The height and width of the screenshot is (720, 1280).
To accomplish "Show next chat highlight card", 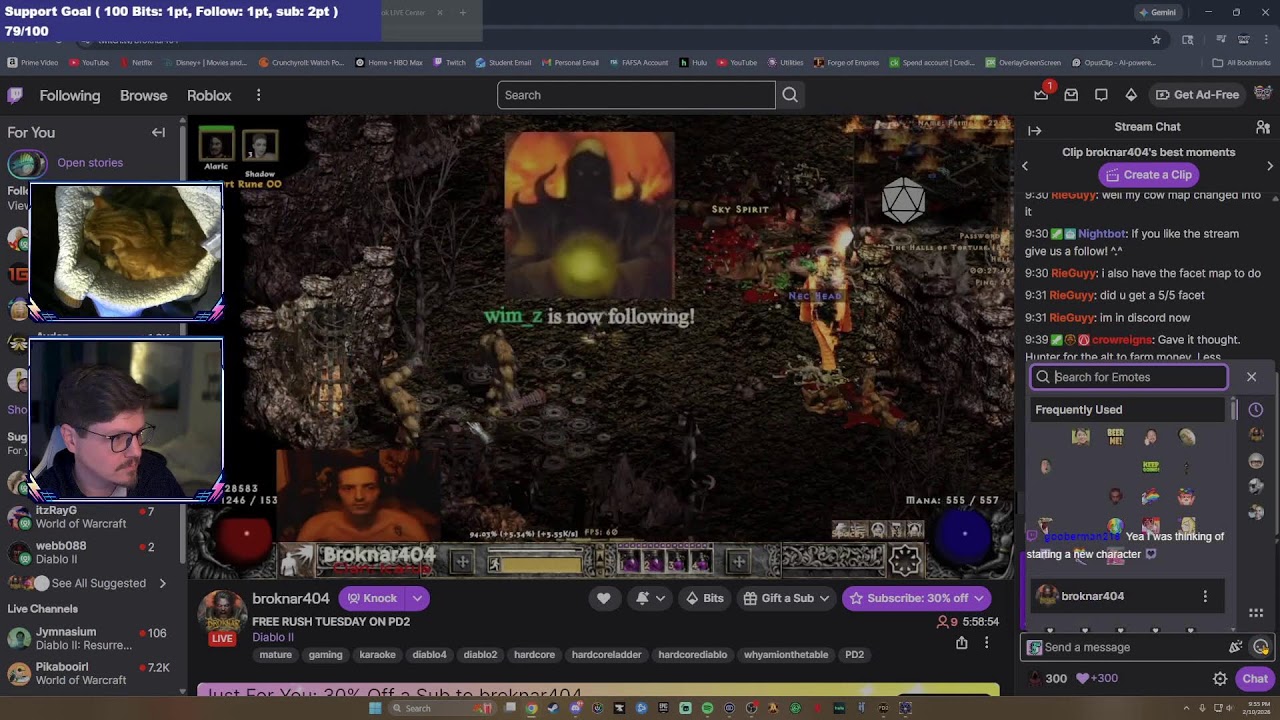I will tap(1270, 166).
